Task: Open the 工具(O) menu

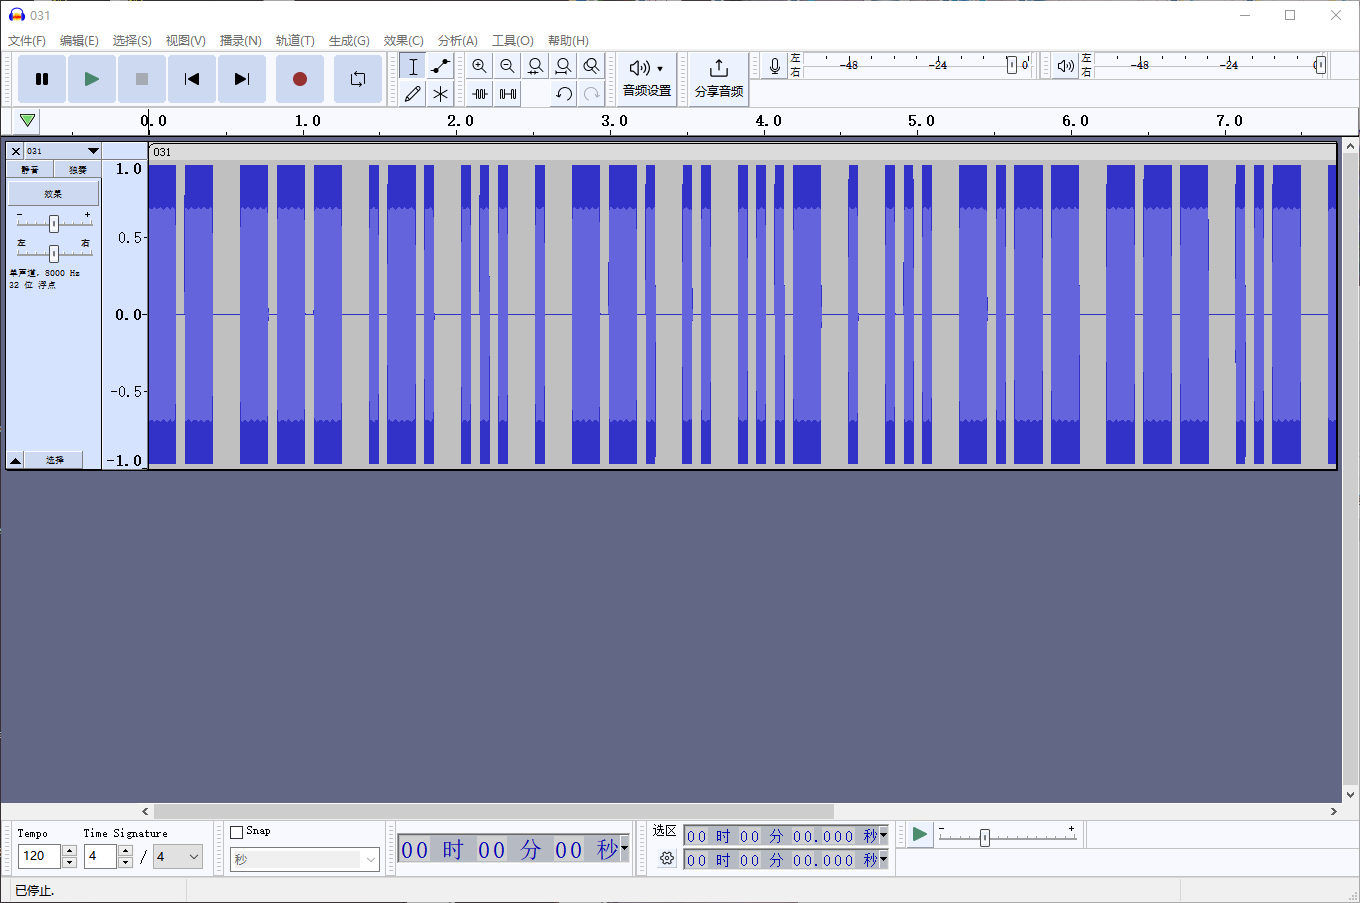Action: tap(513, 41)
